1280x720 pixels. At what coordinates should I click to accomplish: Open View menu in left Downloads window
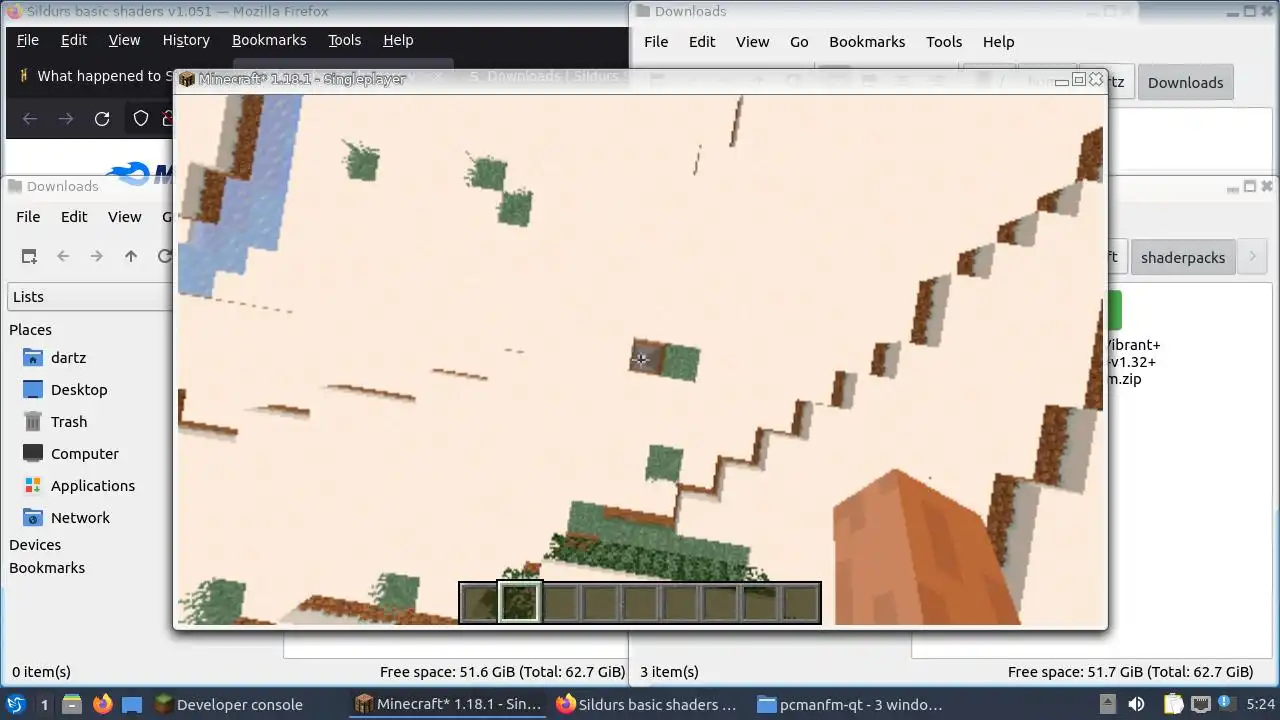pos(124,217)
